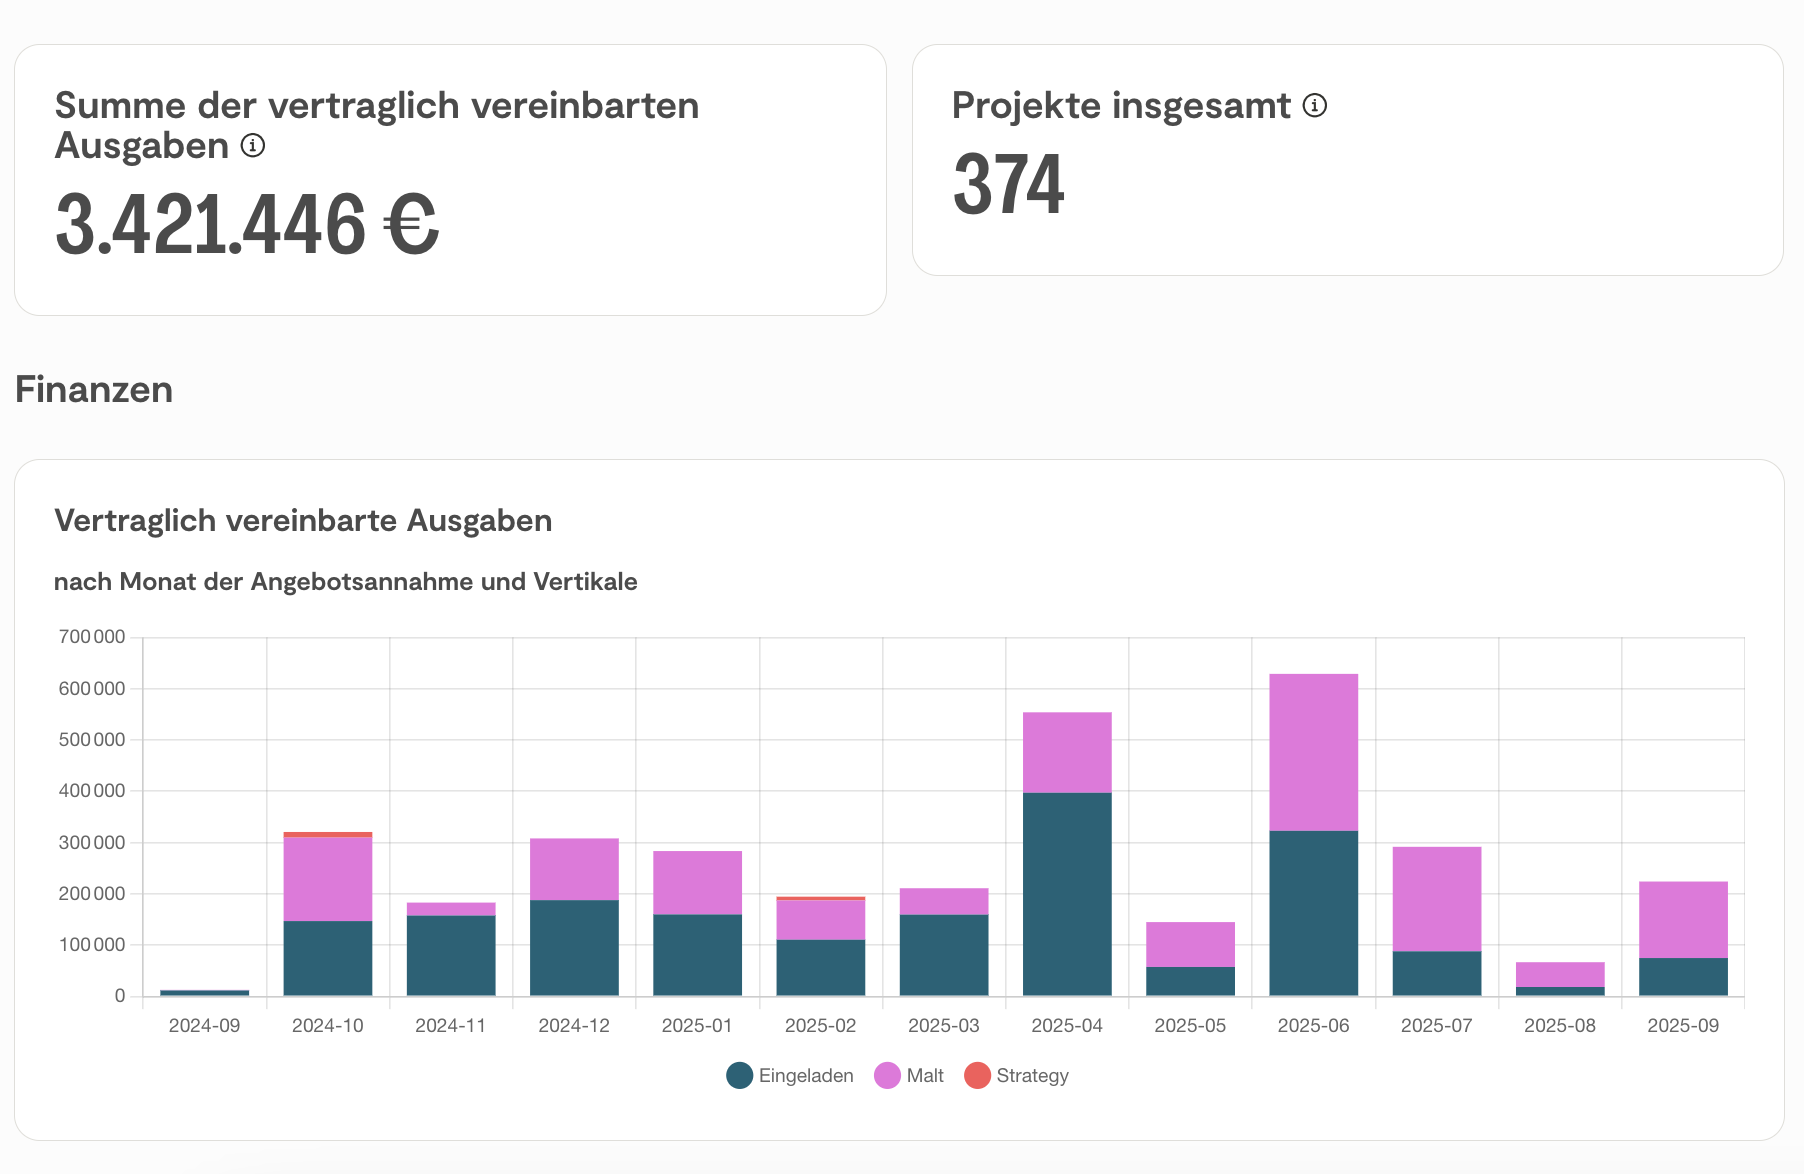
Task: Toggle the Strategy legend series
Action: click(x=1032, y=1076)
